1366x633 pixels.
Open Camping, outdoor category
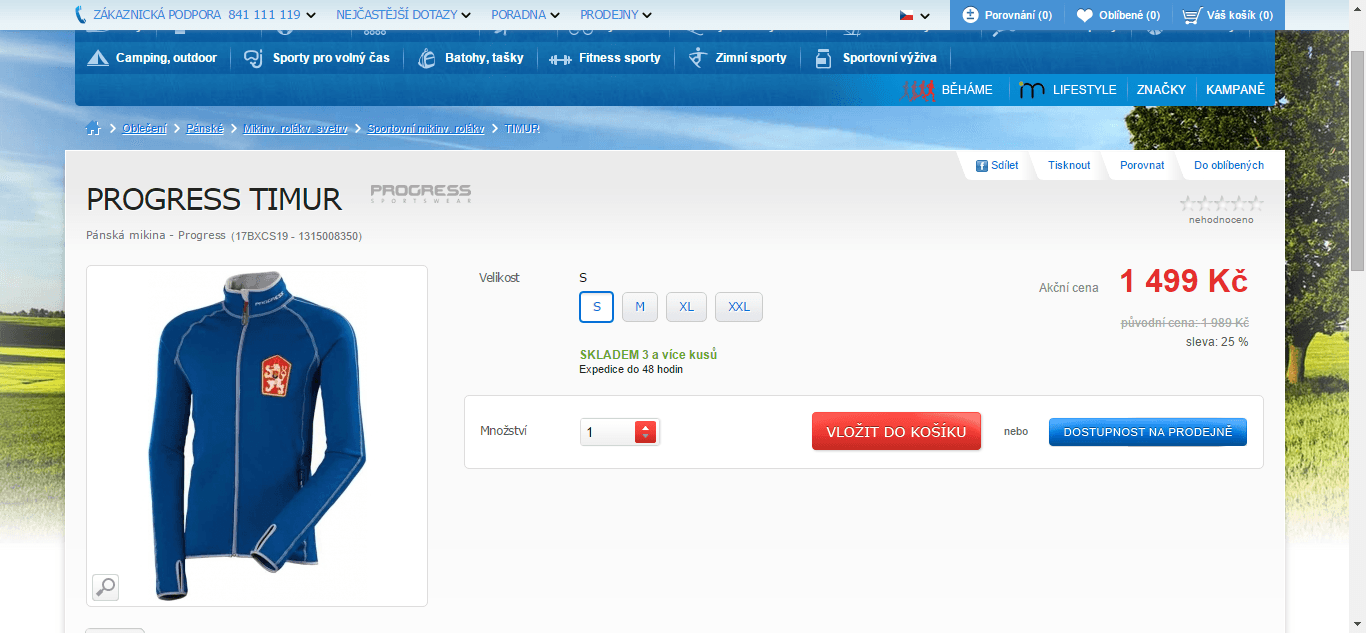click(166, 58)
